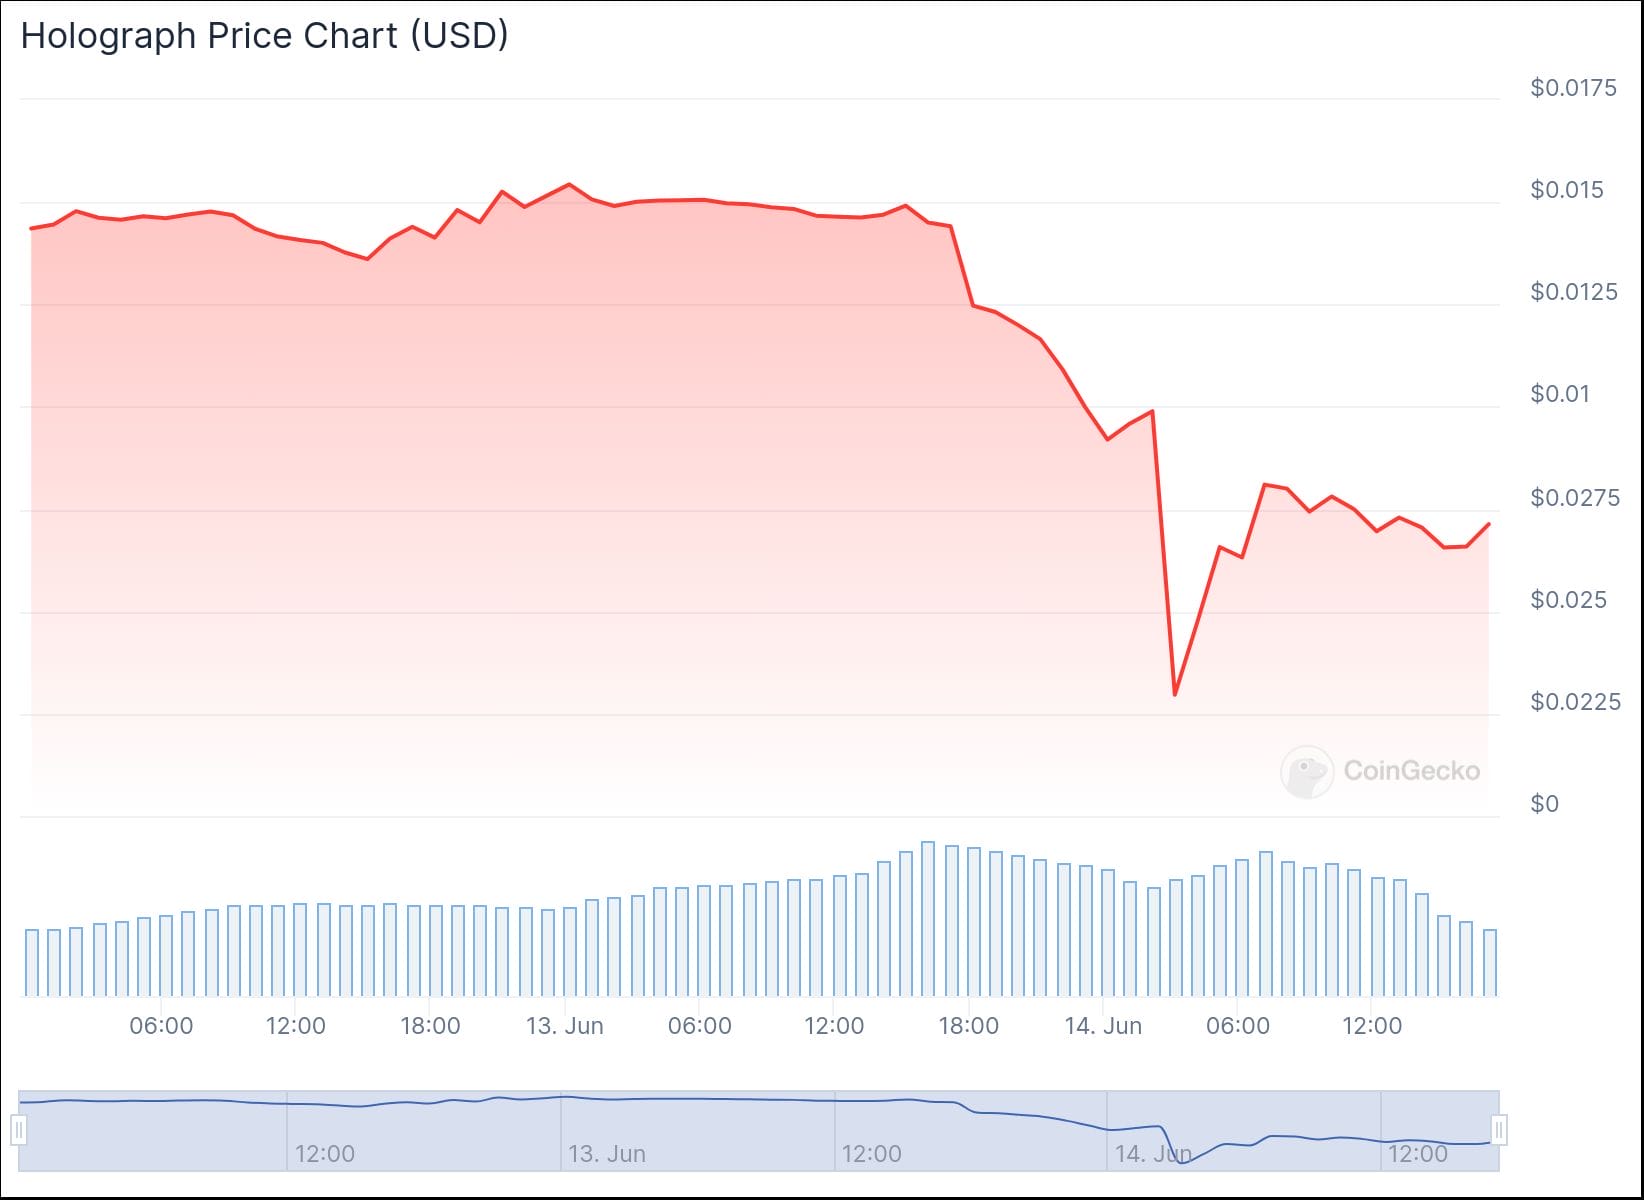Click the lowest dip point on price line
1644x1200 pixels.
point(1175,694)
